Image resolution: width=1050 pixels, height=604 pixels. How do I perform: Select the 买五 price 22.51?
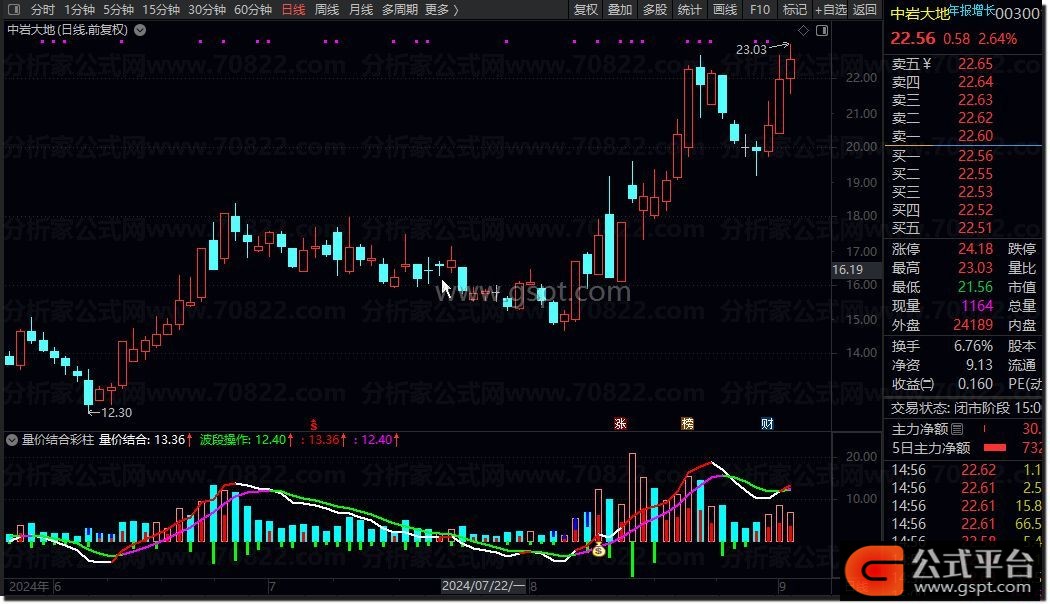pyautogui.click(x=975, y=228)
